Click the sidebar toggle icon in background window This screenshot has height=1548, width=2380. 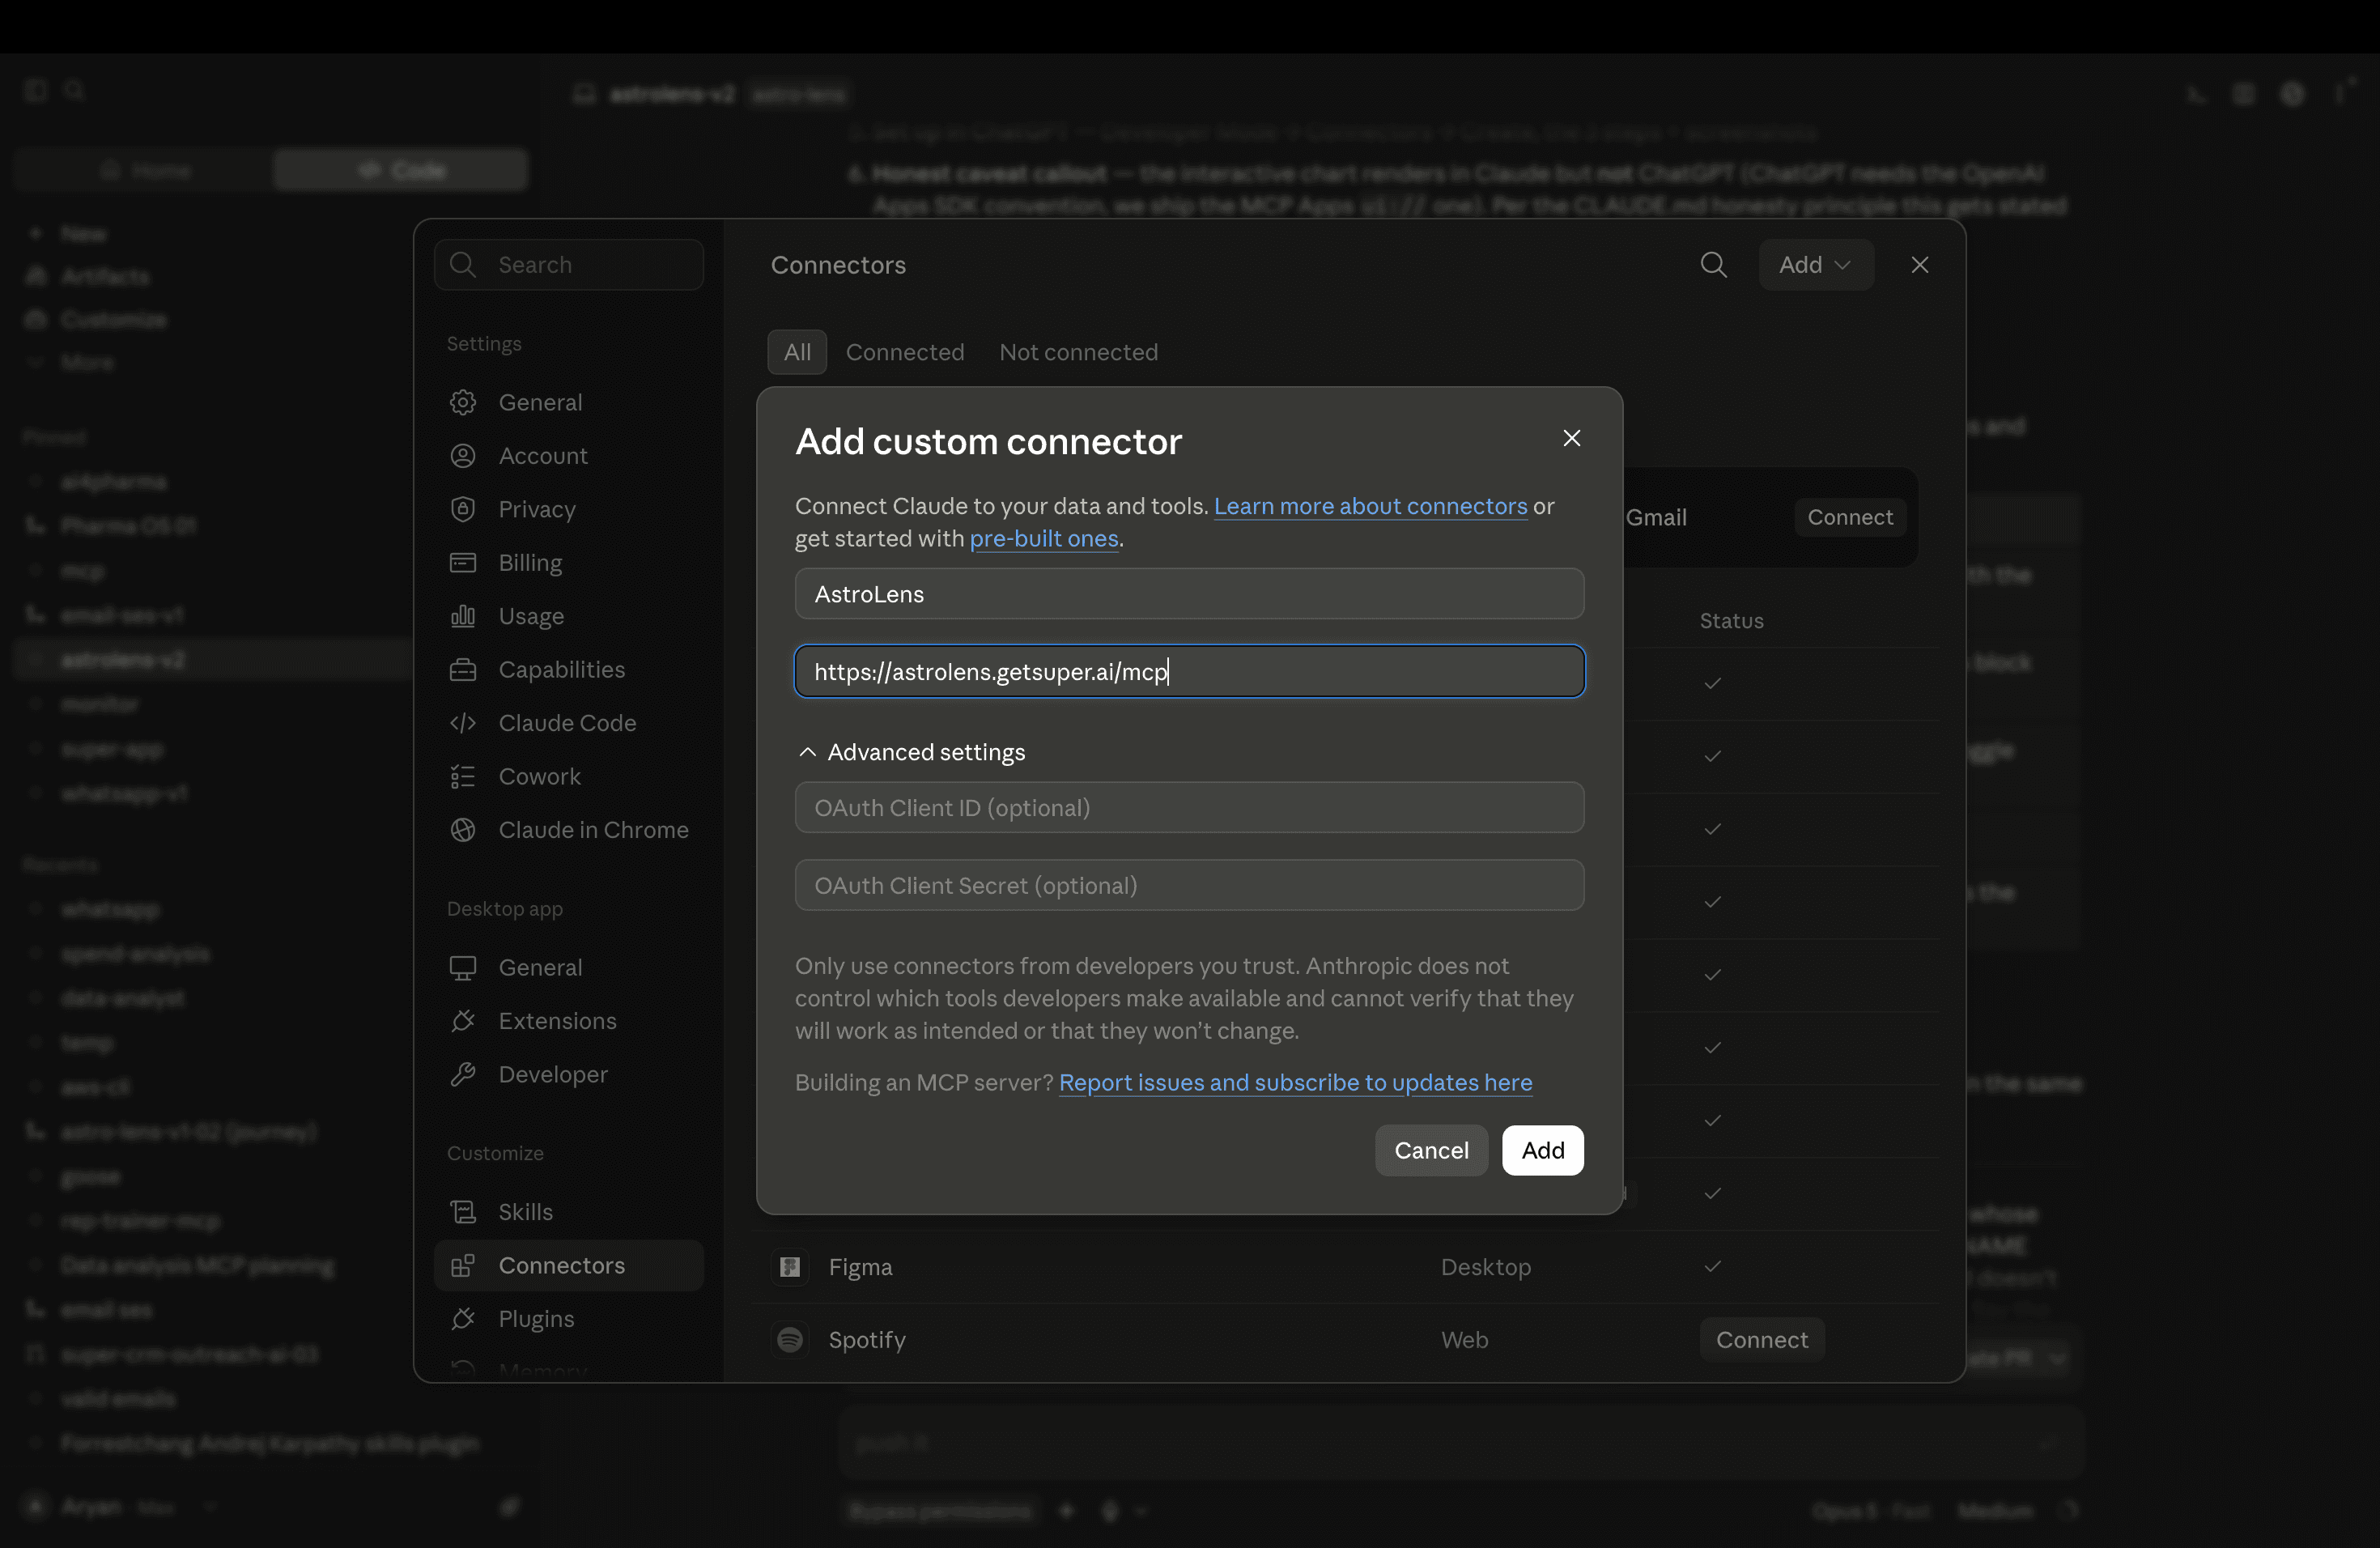click(36, 90)
